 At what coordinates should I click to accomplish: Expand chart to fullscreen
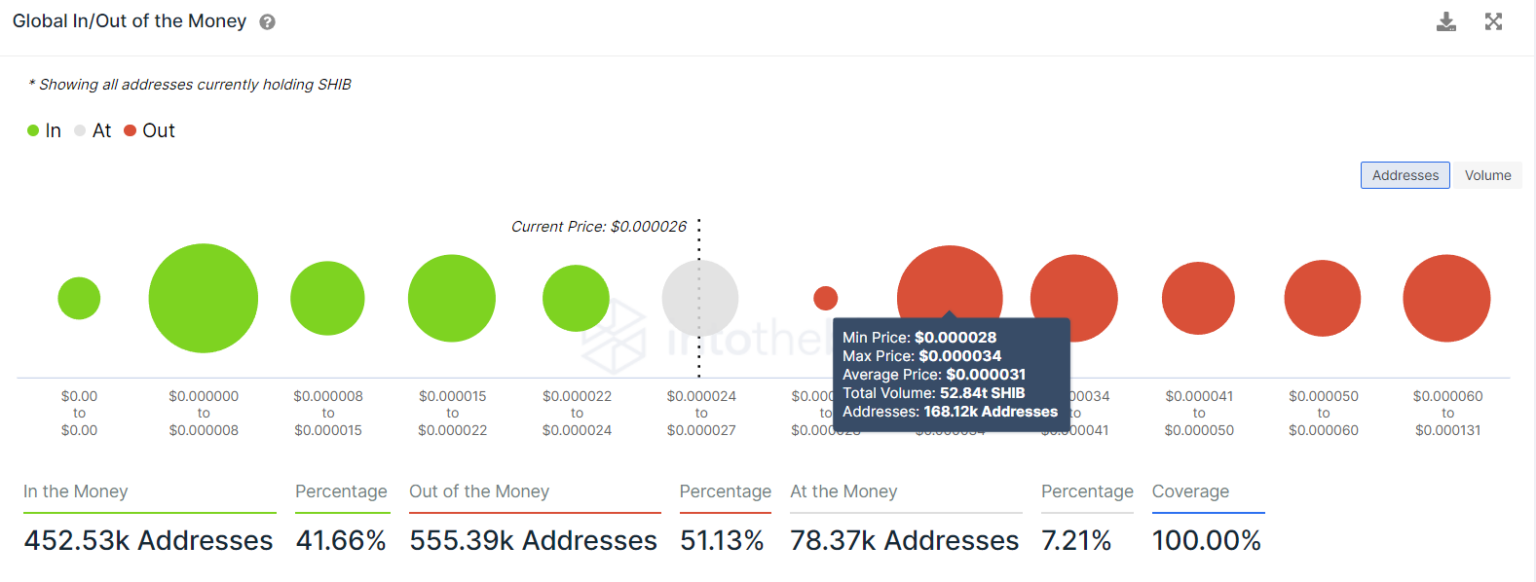[1493, 22]
